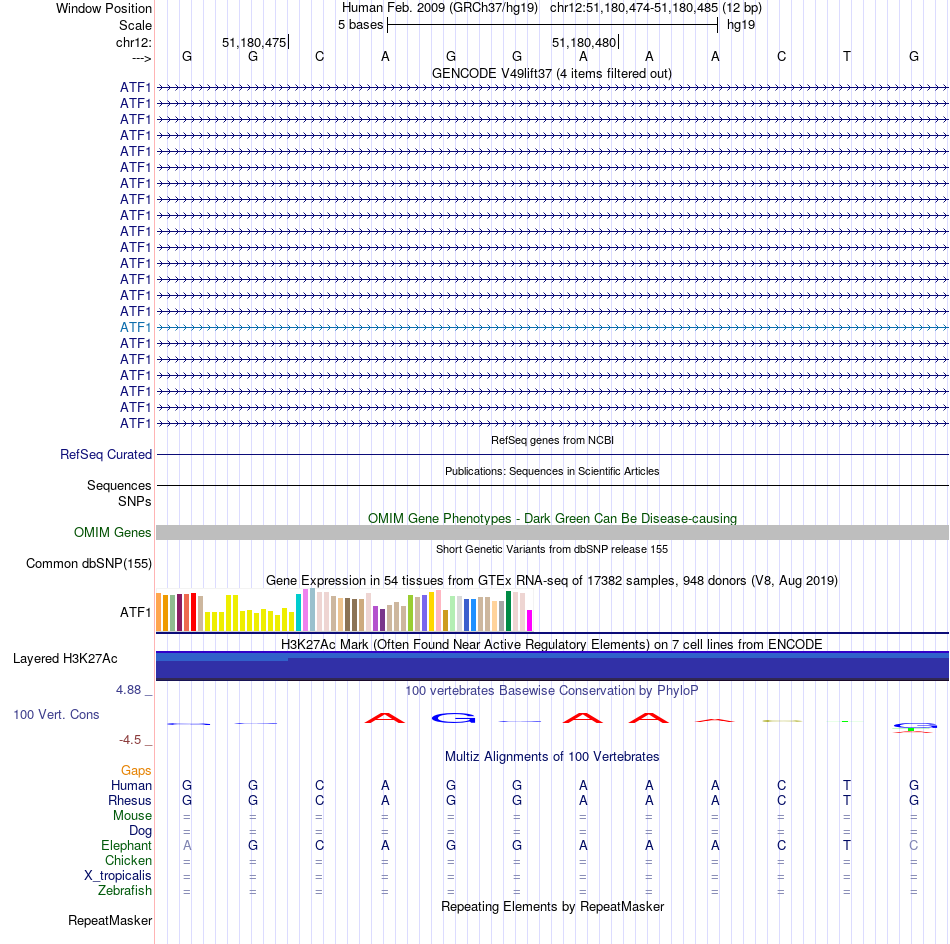Image resolution: width=950 pixels, height=944 pixels.
Task: Click the dark green bar in the GTEx chart
Action: click(x=508, y=611)
